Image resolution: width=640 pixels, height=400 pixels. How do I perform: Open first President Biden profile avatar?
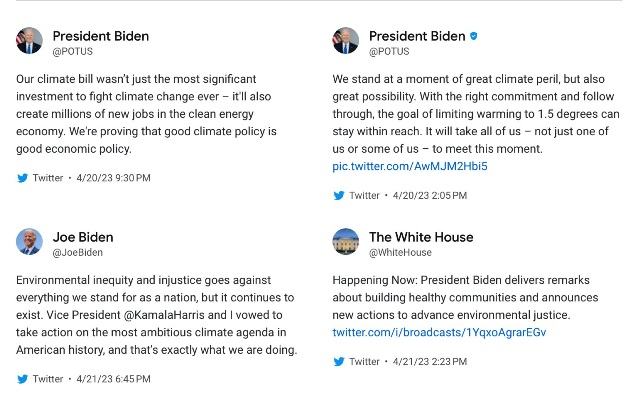(29, 41)
